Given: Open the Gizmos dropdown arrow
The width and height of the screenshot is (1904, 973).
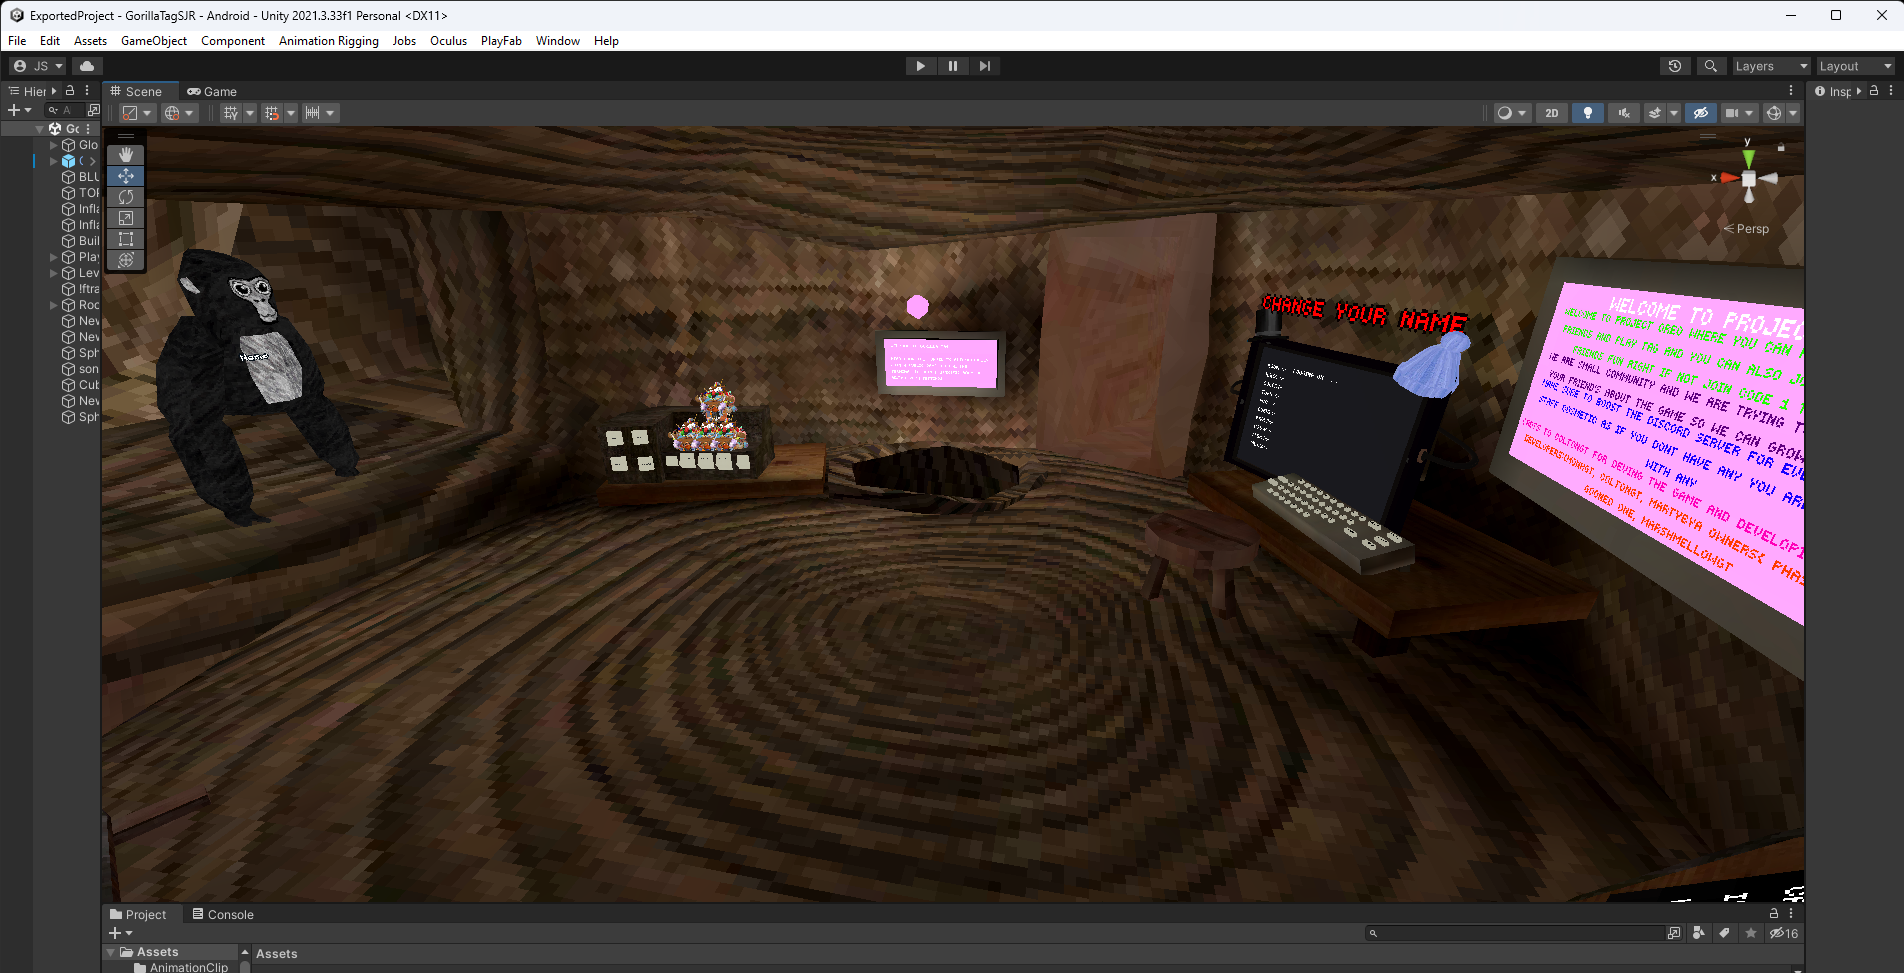Looking at the screenshot, I should coord(1793,113).
